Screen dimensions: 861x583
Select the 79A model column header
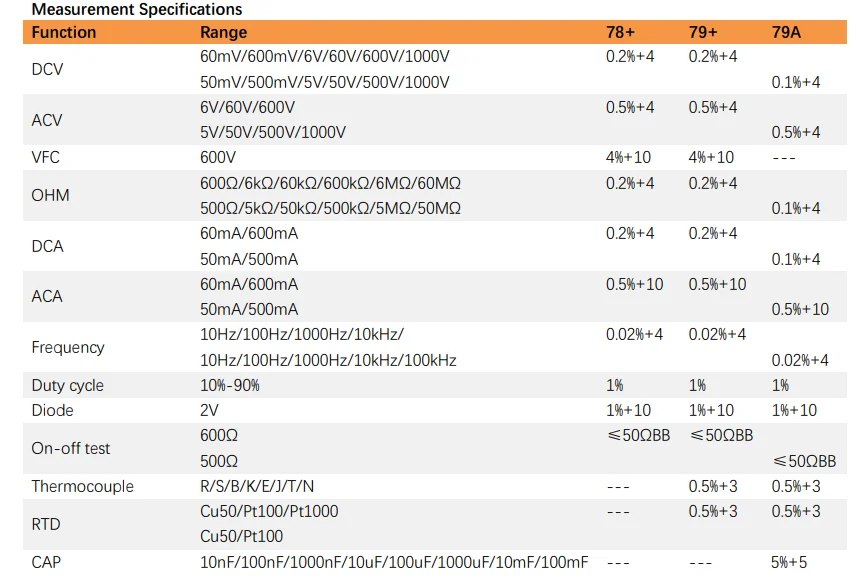pyautogui.click(x=786, y=32)
